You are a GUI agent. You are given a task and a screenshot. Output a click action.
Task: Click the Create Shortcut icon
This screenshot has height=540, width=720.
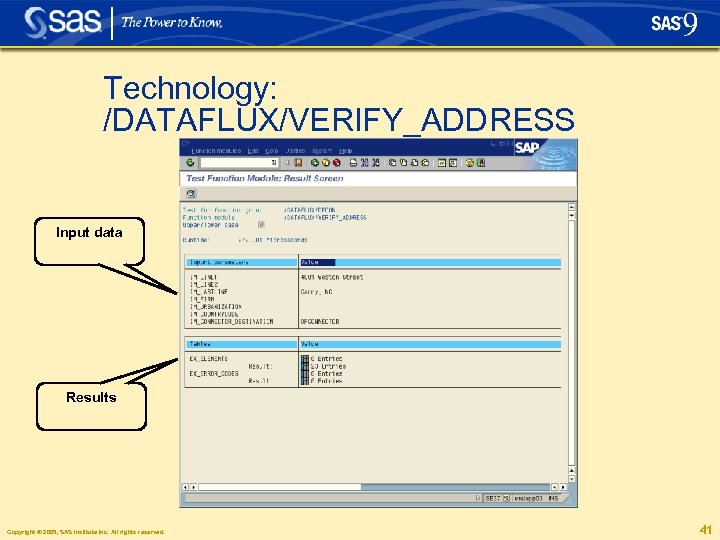453,163
